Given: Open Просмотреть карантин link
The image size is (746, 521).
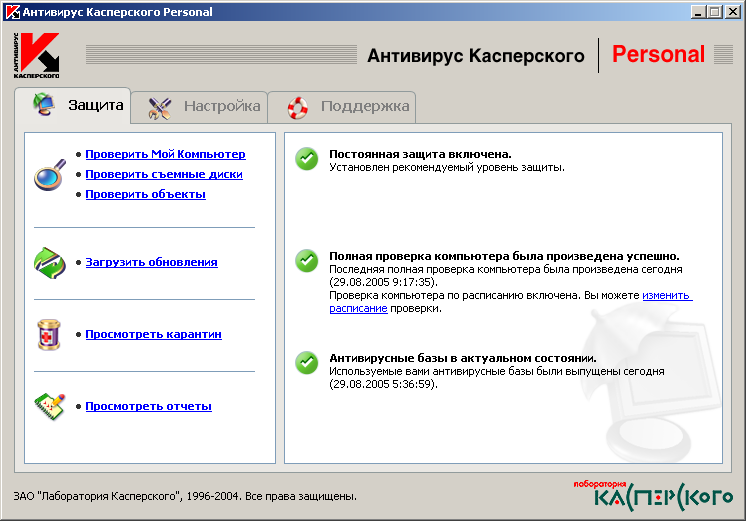Looking at the screenshot, I should (x=153, y=334).
